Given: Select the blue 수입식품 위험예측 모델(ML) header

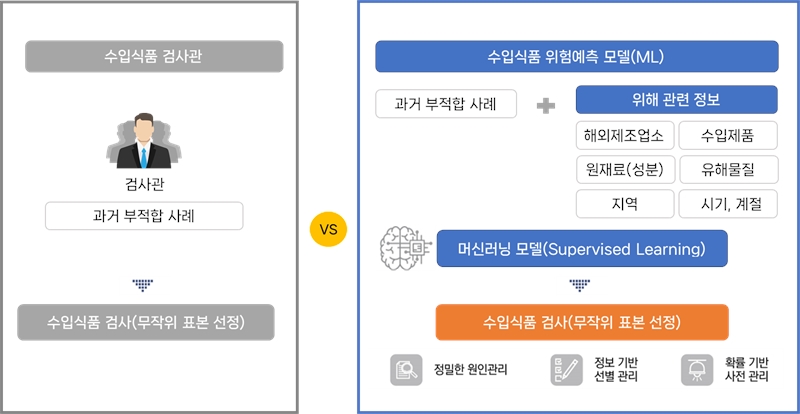Looking at the screenshot, I should (577, 56).
